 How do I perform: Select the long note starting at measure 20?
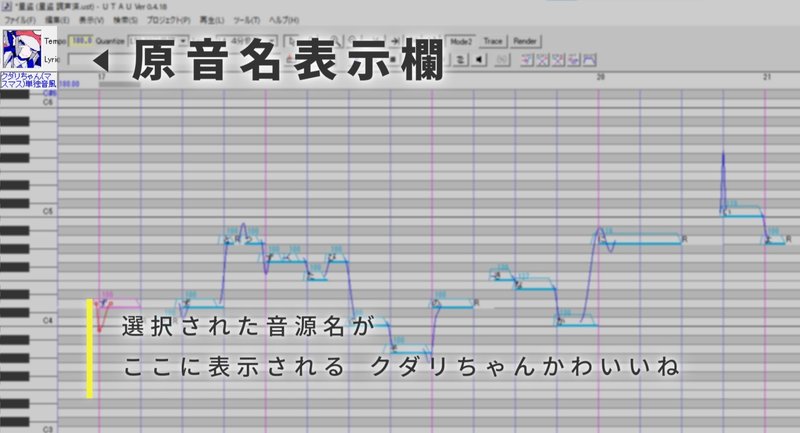click(x=640, y=239)
